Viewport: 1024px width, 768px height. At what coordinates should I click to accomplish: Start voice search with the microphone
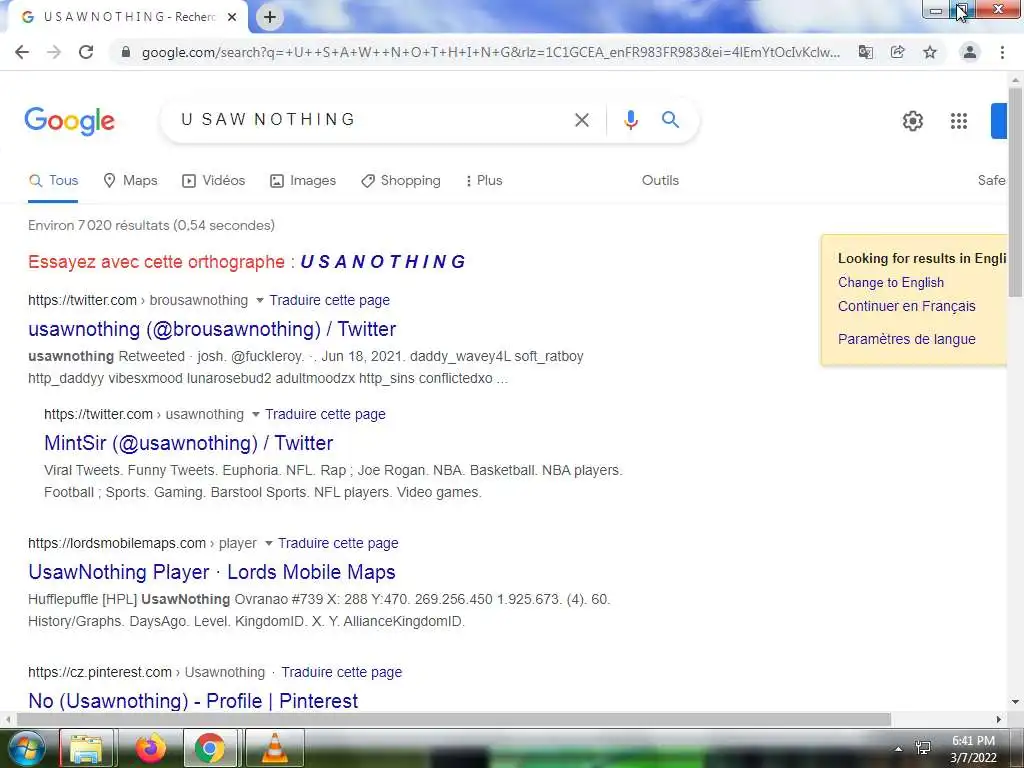pos(631,120)
